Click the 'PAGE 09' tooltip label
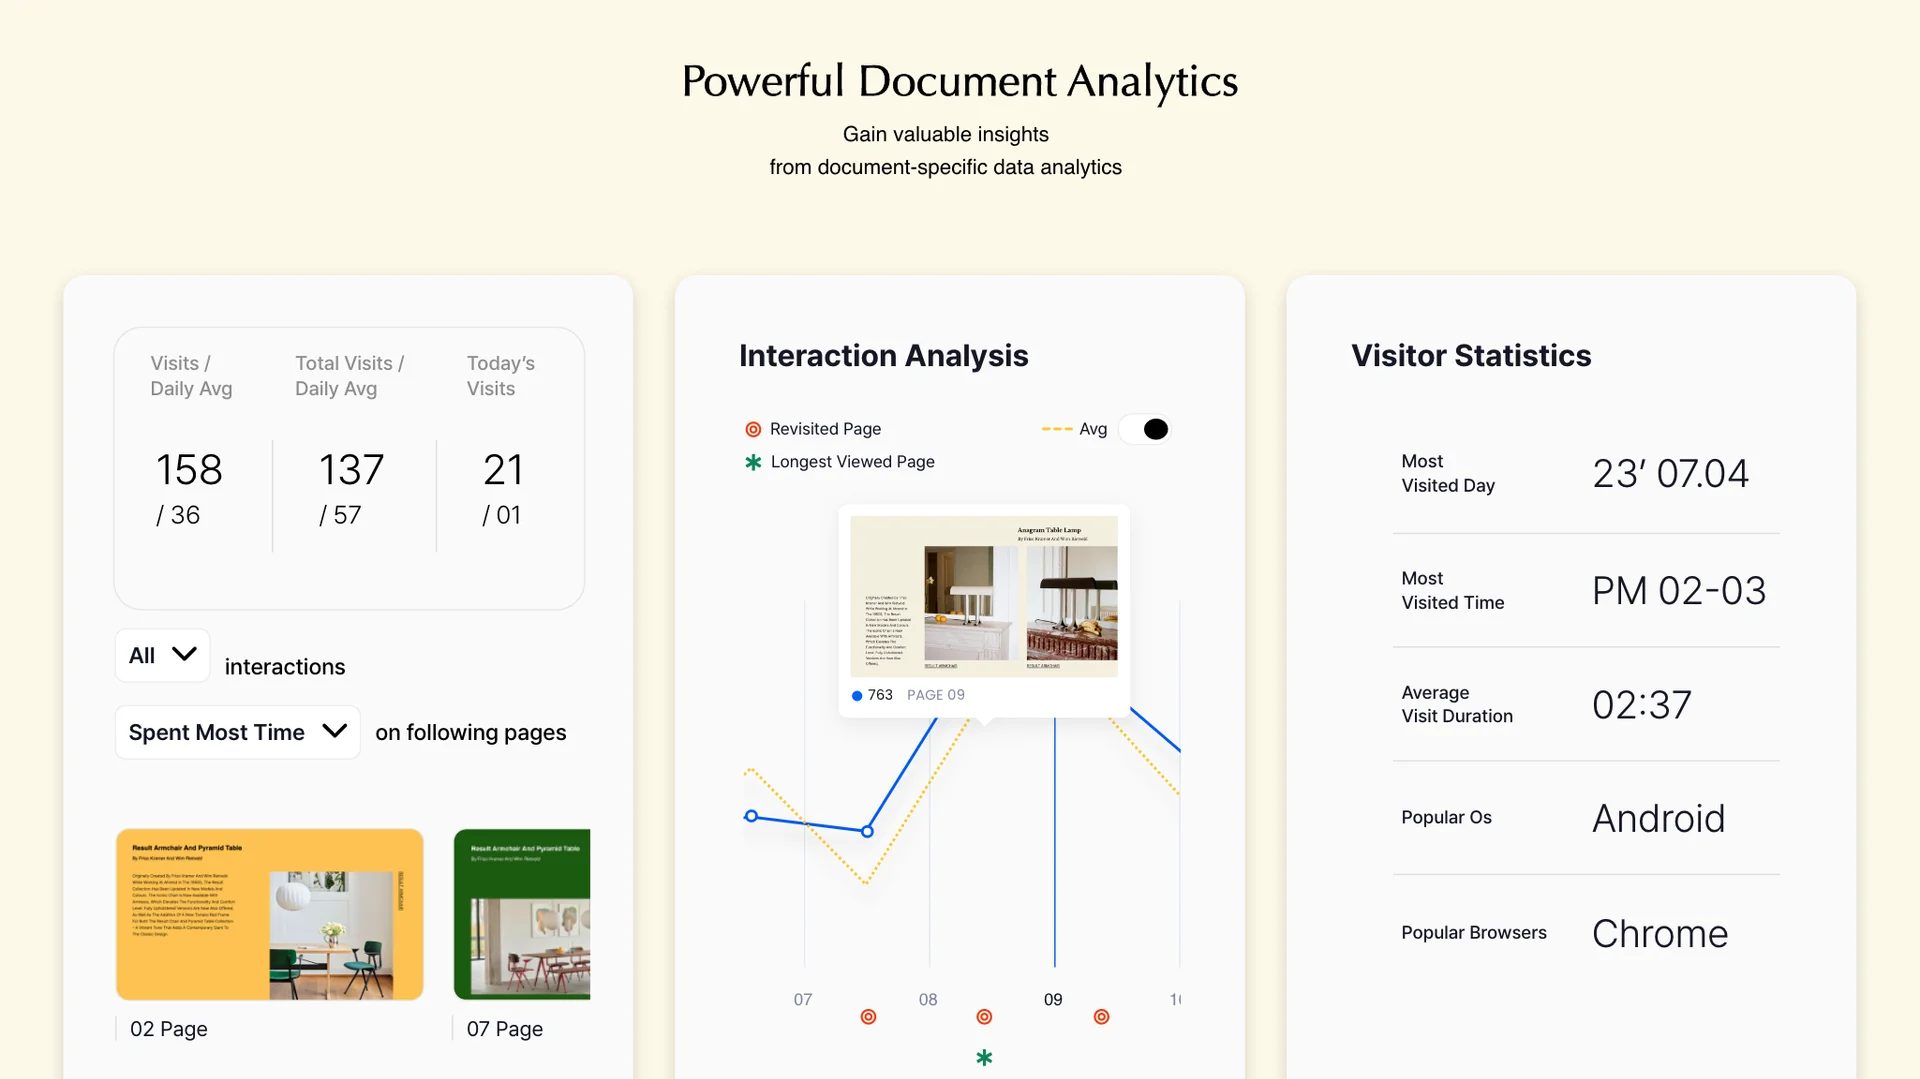The image size is (1920, 1079). click(936, 695)
